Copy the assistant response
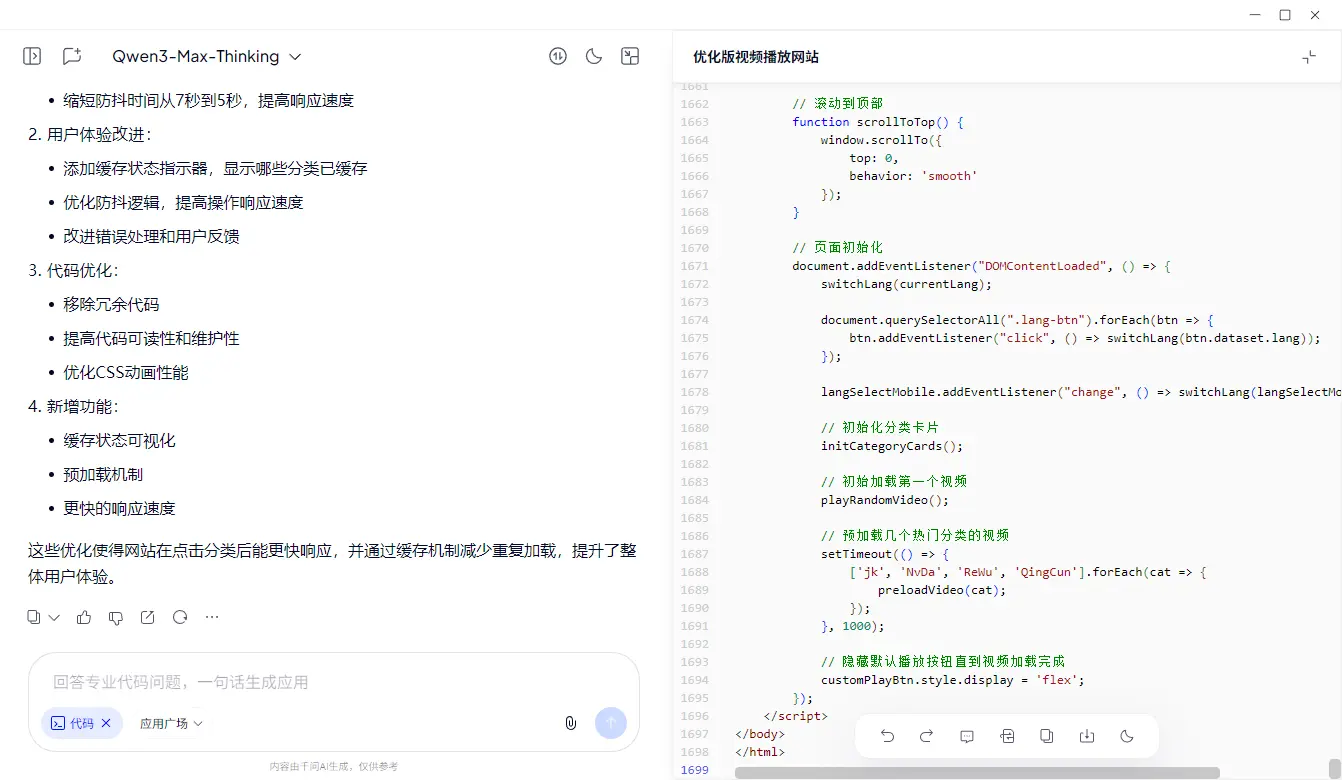1342x780 pixels. click(x=34, y=617)
